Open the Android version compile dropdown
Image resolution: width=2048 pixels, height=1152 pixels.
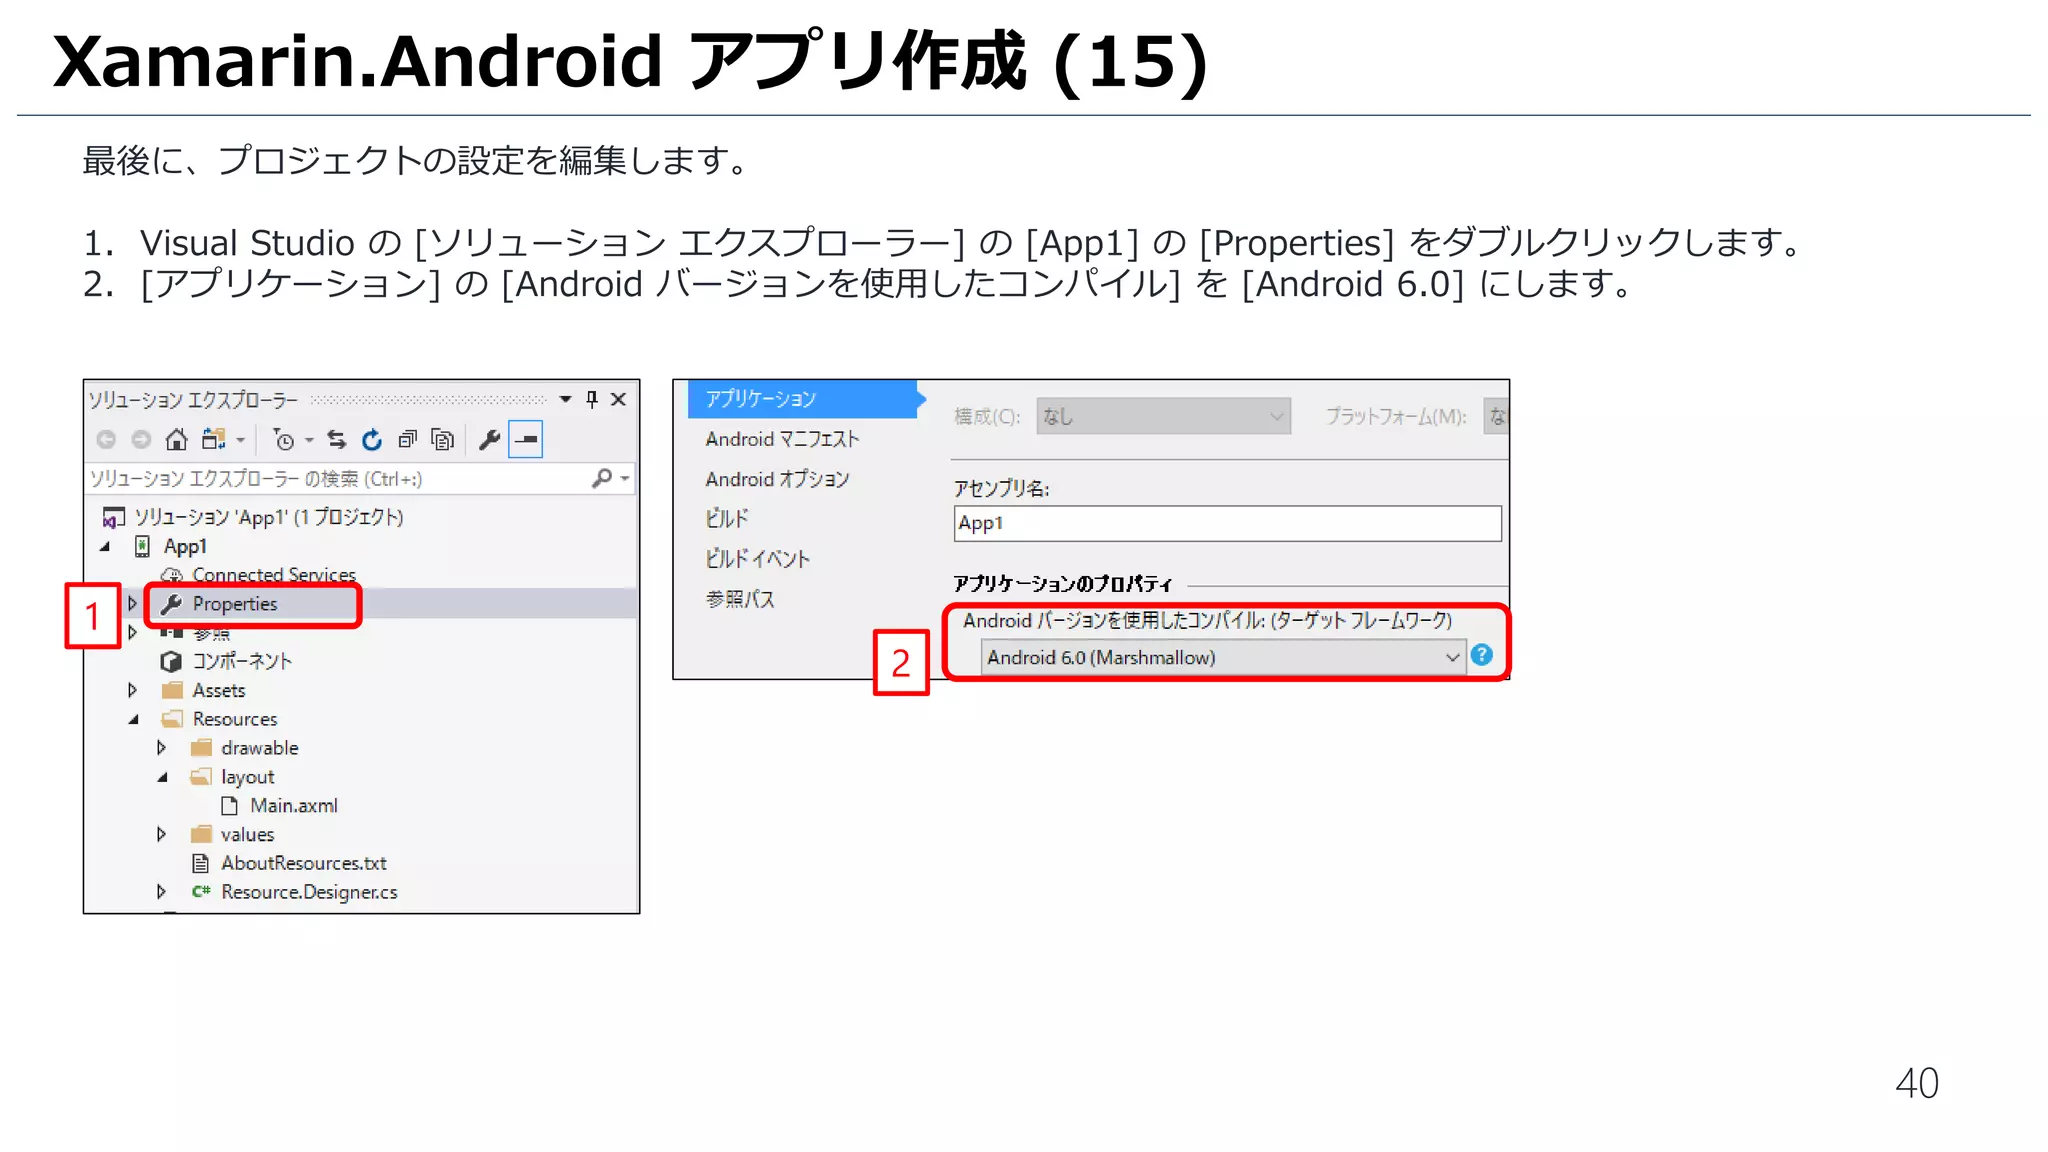click(1223, 657)
